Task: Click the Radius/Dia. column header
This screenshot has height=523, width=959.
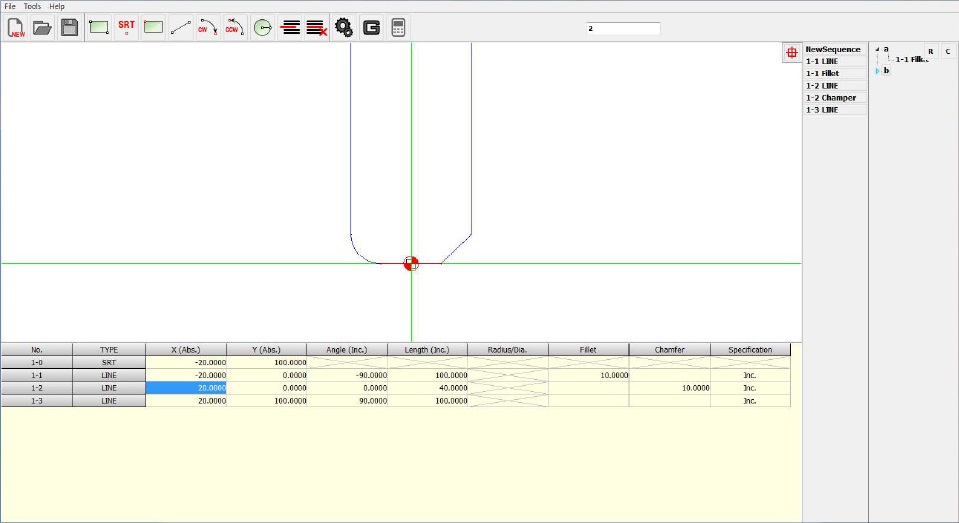Action: click(x=508, y=350)
